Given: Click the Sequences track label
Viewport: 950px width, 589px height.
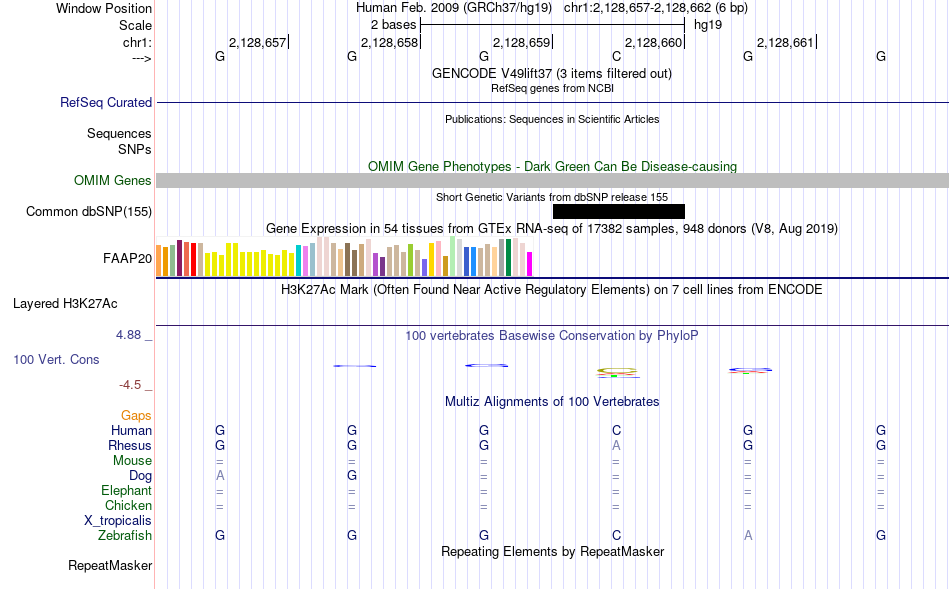Looking at the screenshot, I should point(119,133).
